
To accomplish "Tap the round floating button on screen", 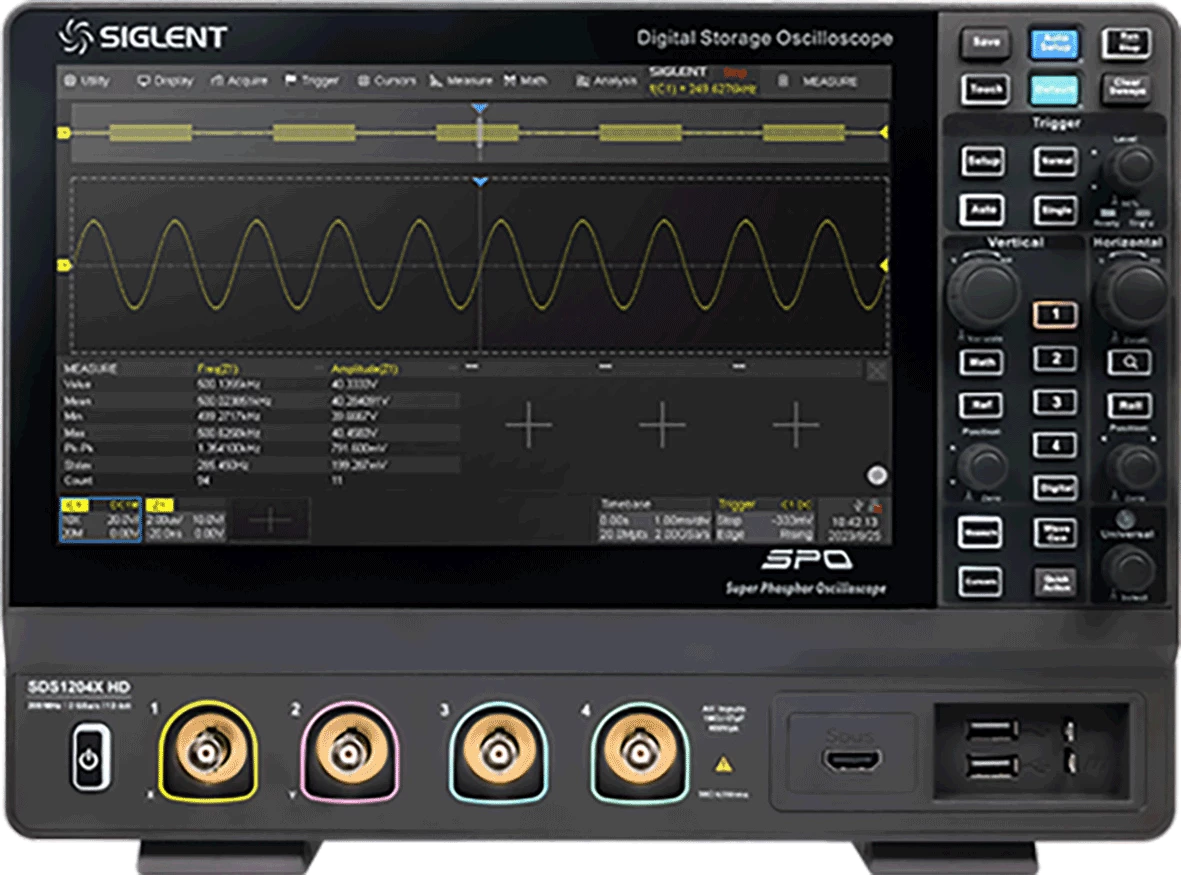I will pos(877,476).
